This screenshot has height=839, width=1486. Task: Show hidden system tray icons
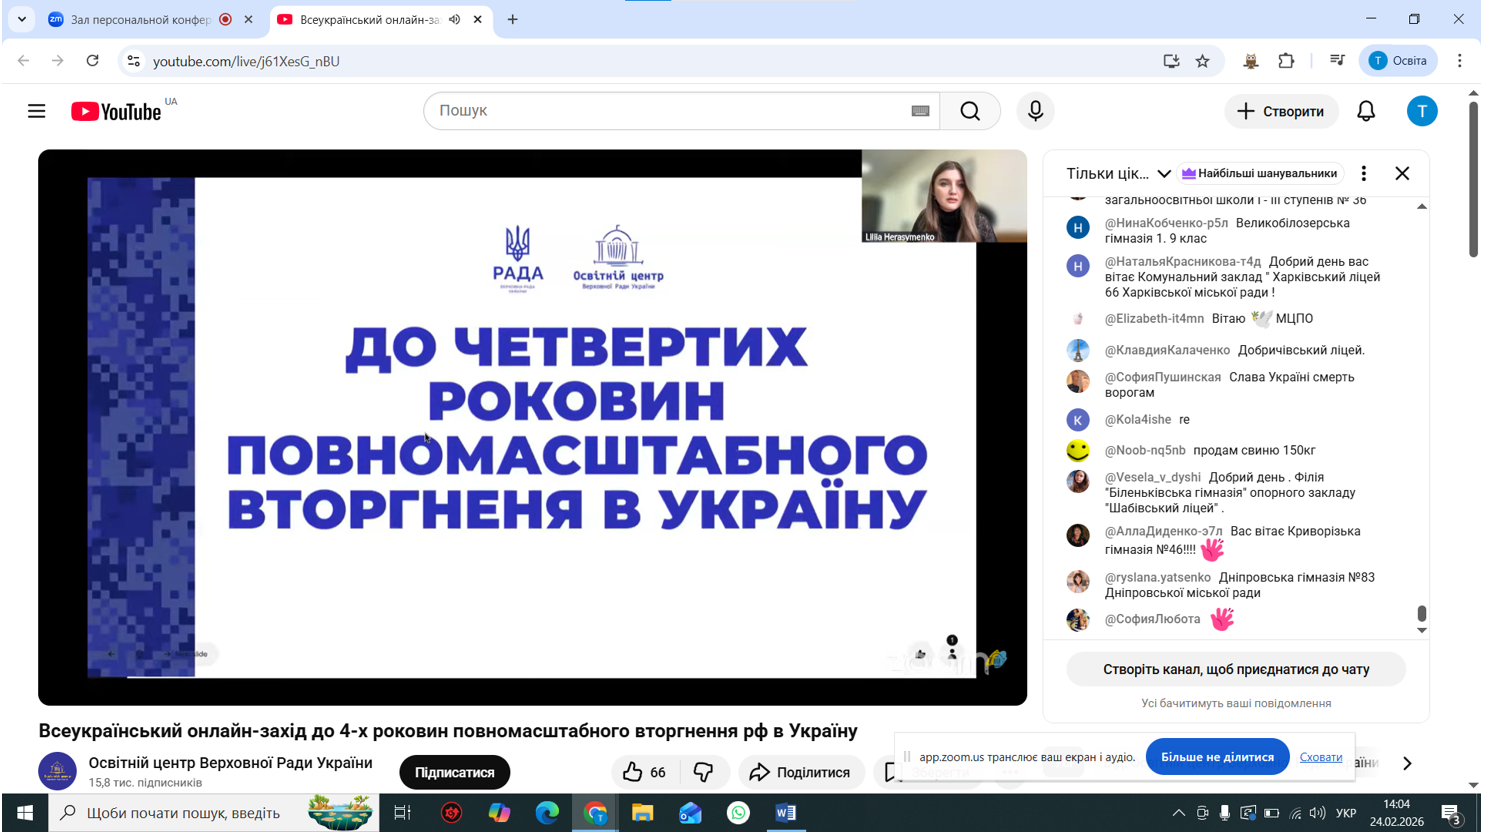(x=1178, y=813)
